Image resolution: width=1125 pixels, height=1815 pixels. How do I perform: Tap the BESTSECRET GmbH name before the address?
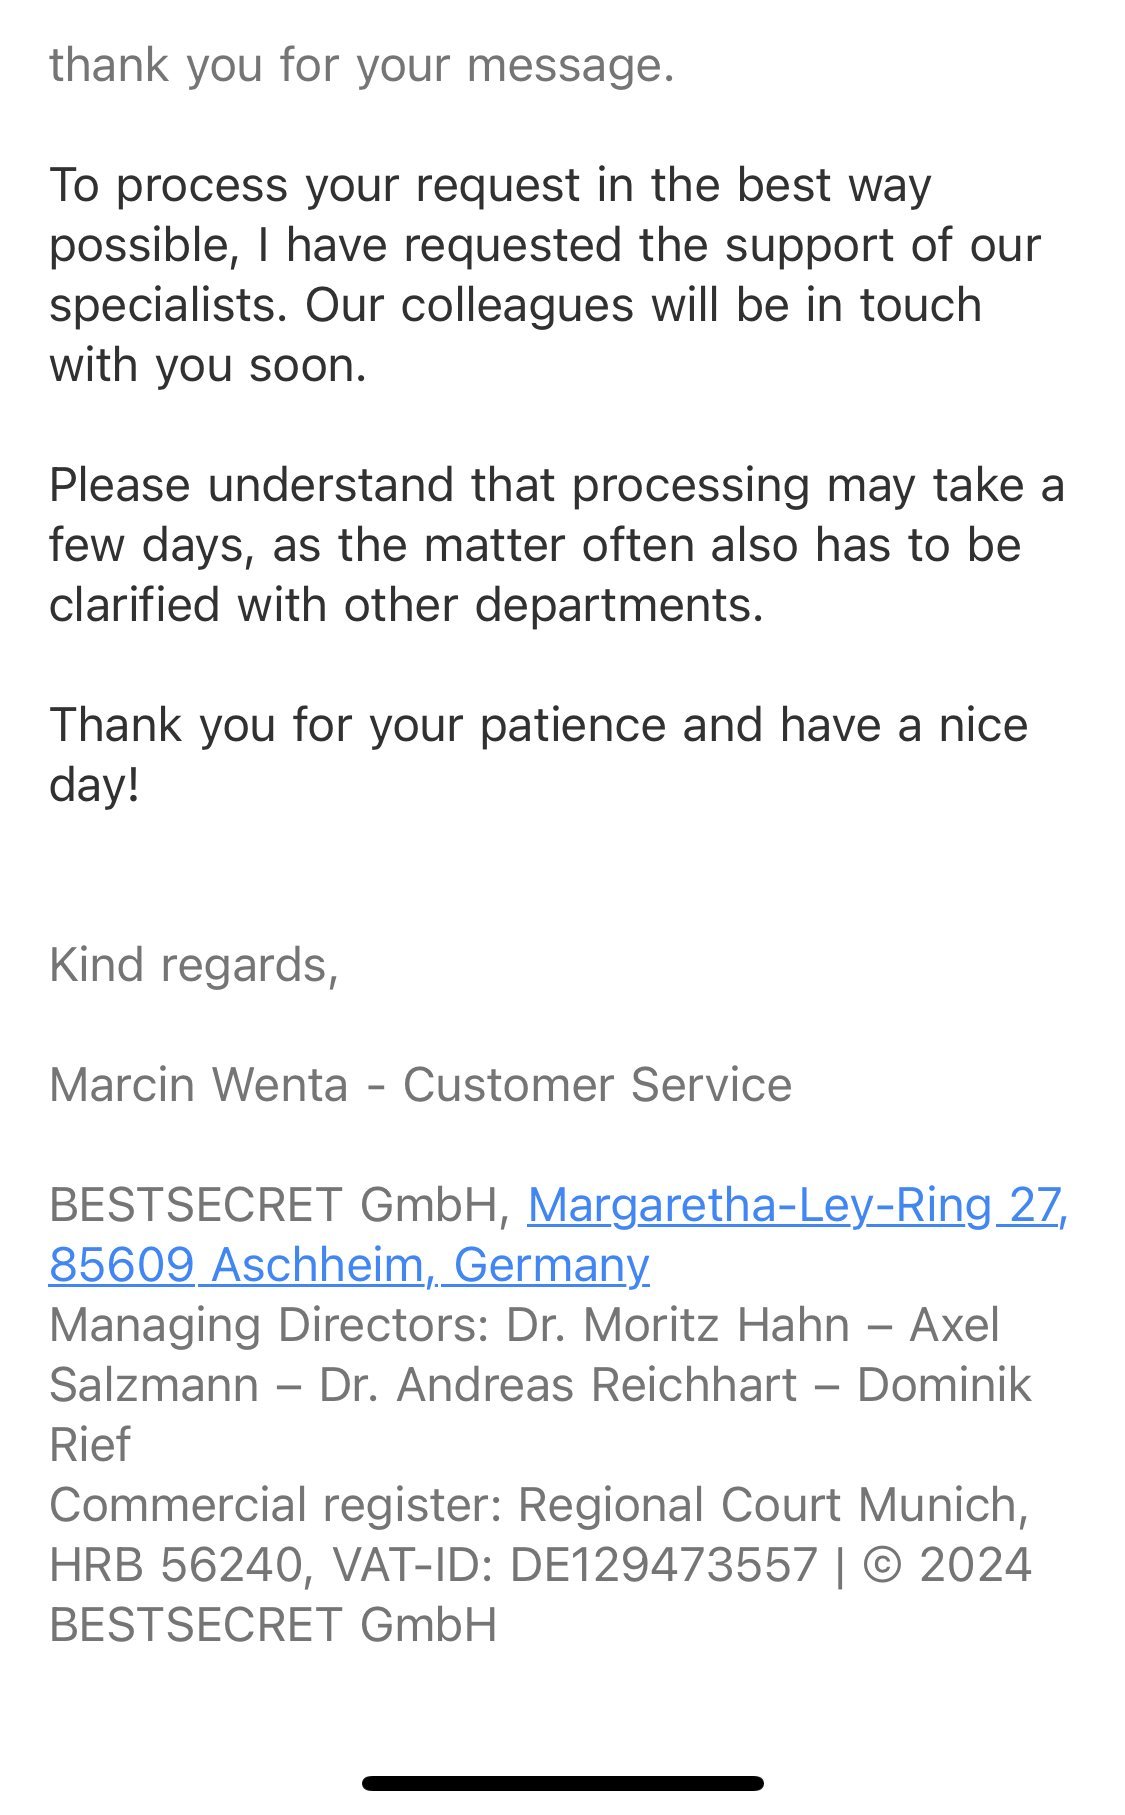pyautogui.click(x=280, y=1205)
